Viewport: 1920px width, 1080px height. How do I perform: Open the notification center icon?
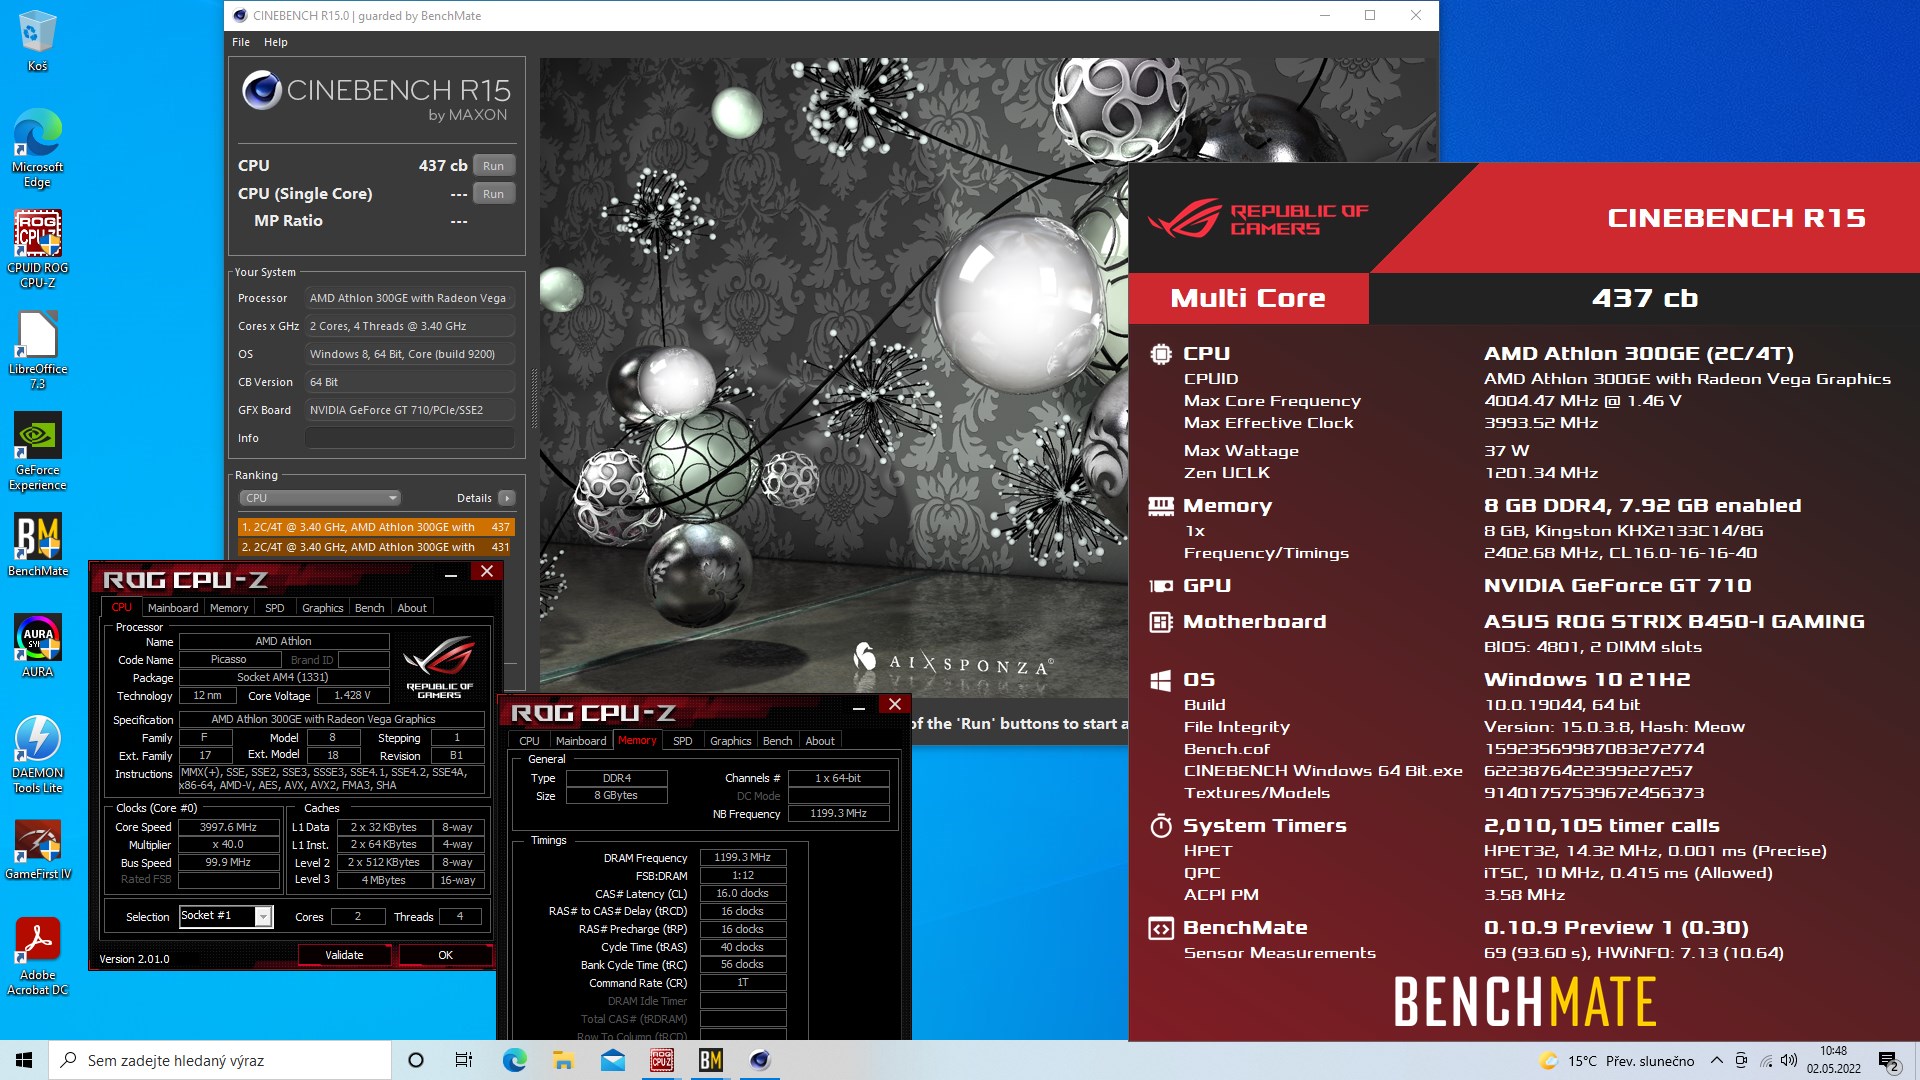[1889, 1061]
